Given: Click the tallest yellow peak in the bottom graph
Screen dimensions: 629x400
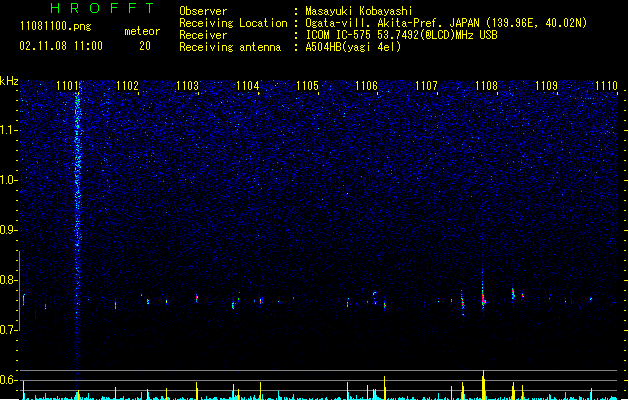Looking at the screenshot, I should pos(483,385).
